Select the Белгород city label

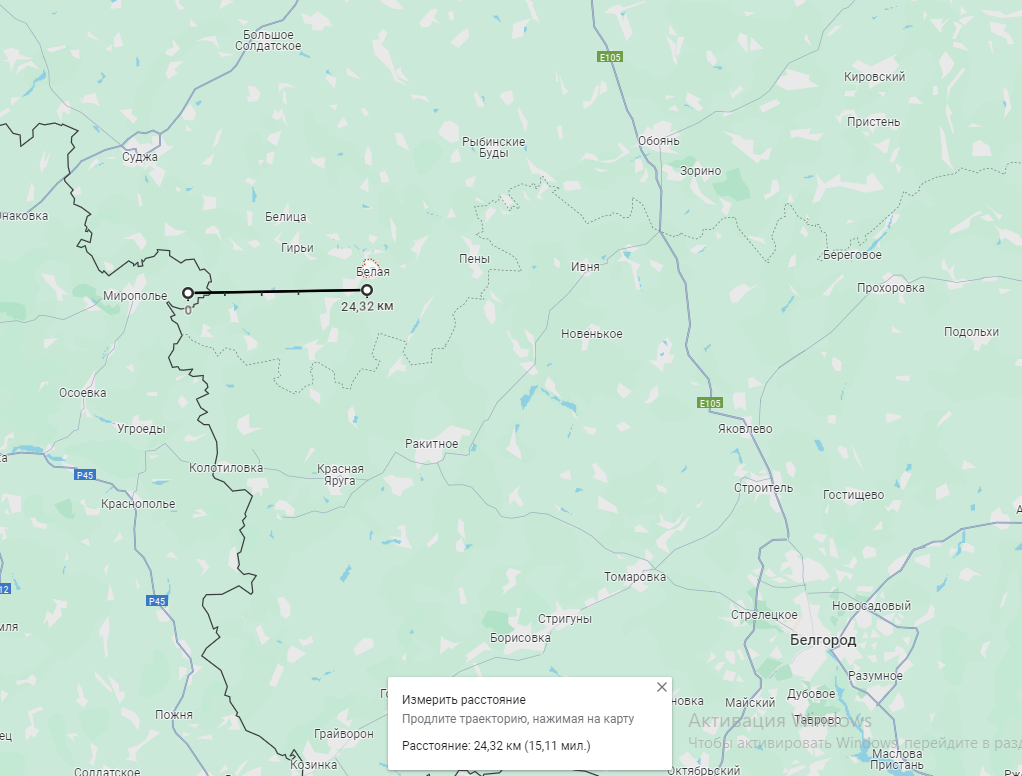click(x=823, y=640)
